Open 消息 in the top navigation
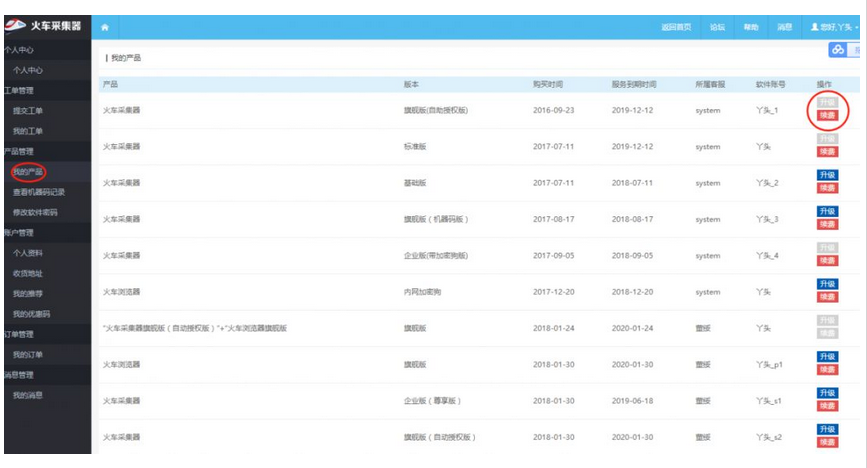The height and width of the screenshot is (468, 867). (784, 27)
